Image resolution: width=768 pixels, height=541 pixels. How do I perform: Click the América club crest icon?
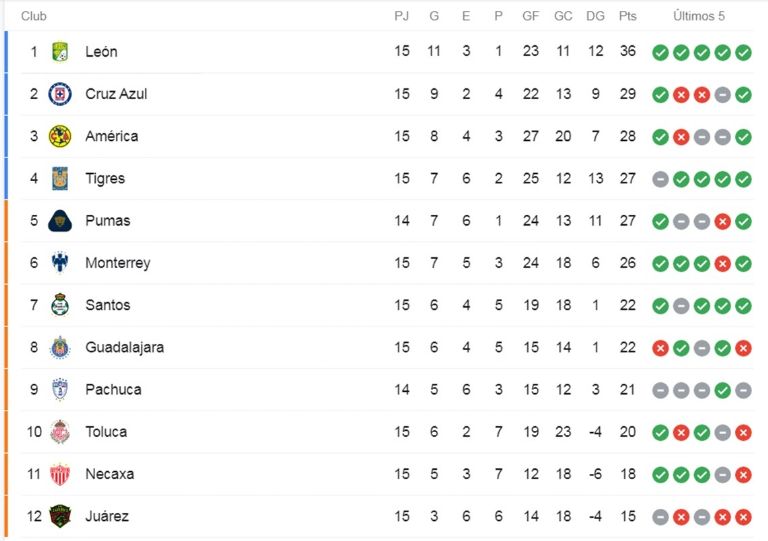pos(60,136)
